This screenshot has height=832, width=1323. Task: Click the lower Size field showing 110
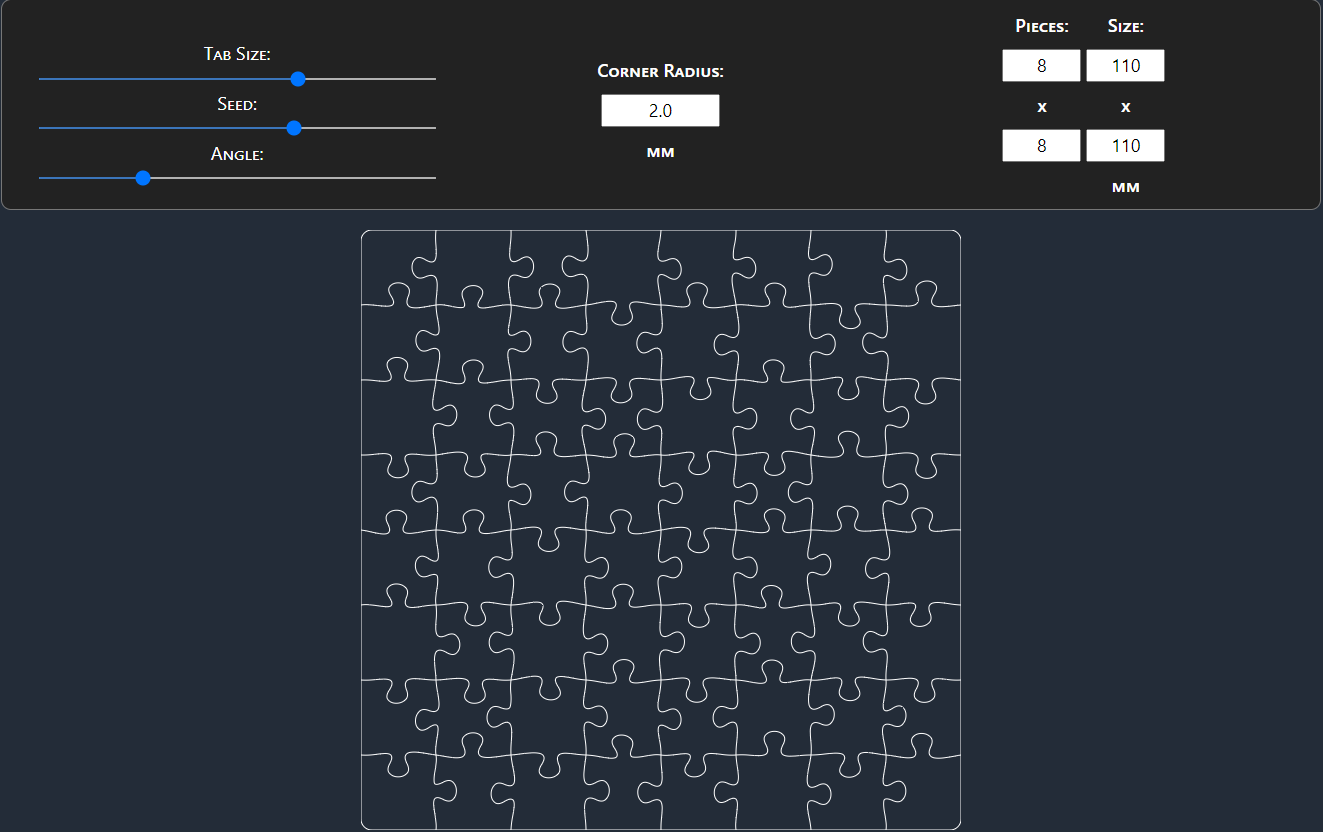pos(1125,146)
